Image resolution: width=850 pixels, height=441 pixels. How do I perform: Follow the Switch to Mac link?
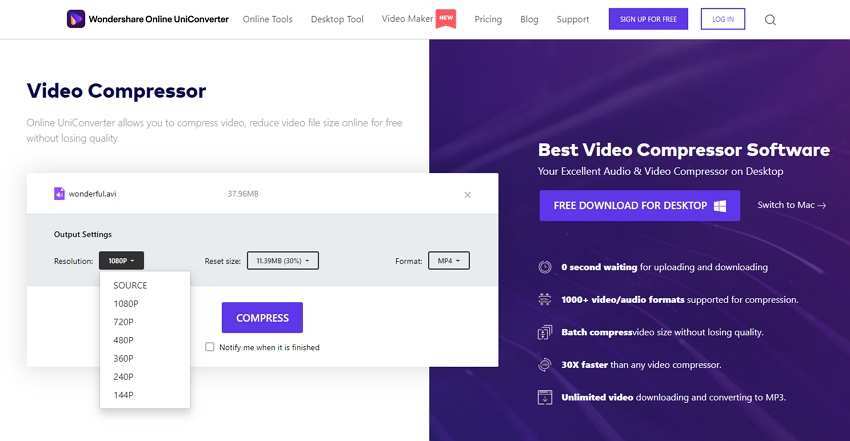click(791, 205)
